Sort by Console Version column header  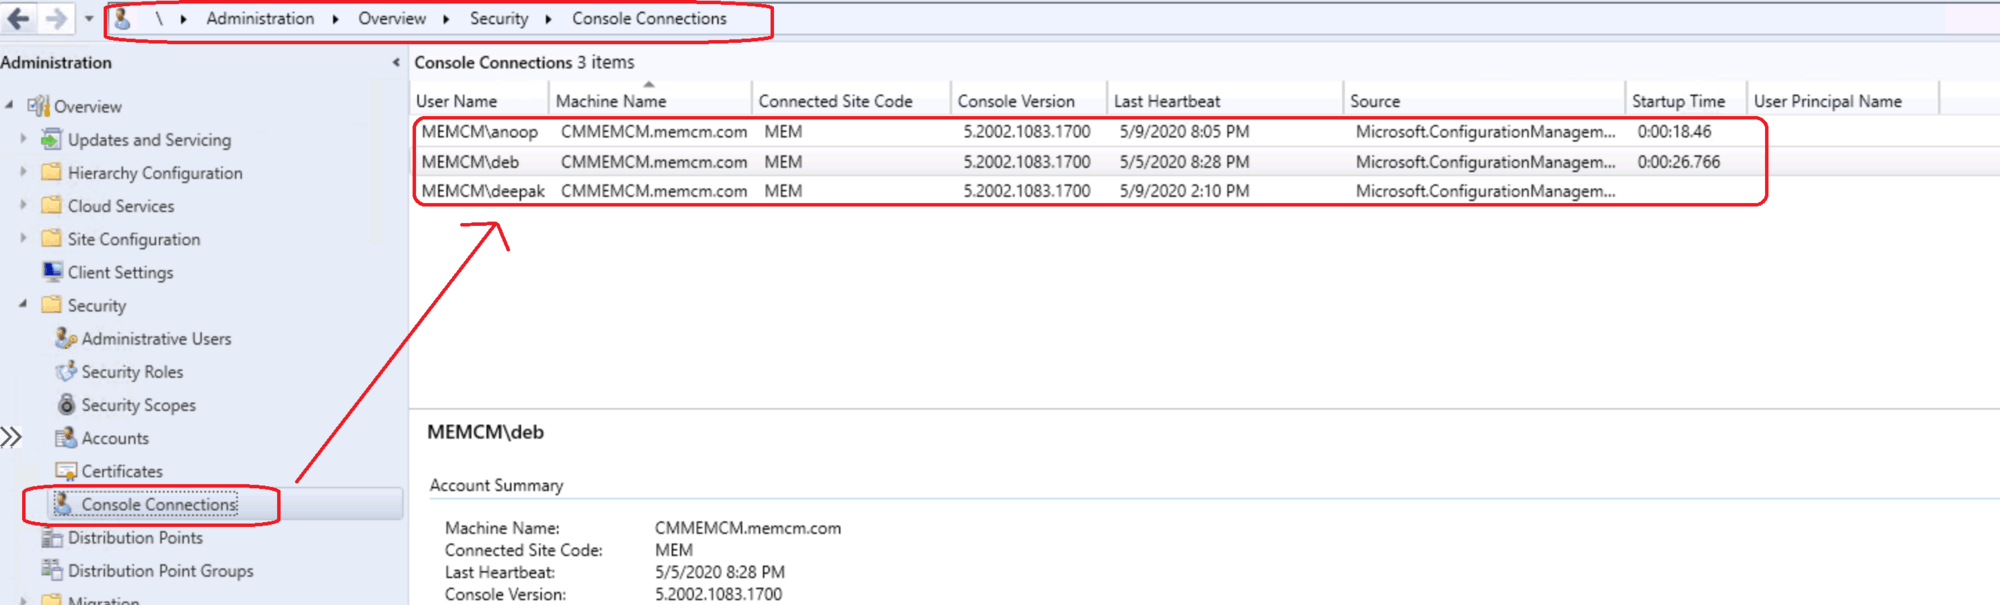pyautogui.click(x=1029, y=101)
